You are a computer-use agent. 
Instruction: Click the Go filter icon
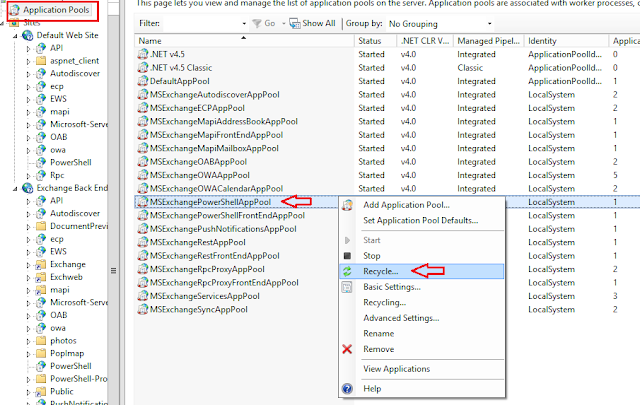257,24
